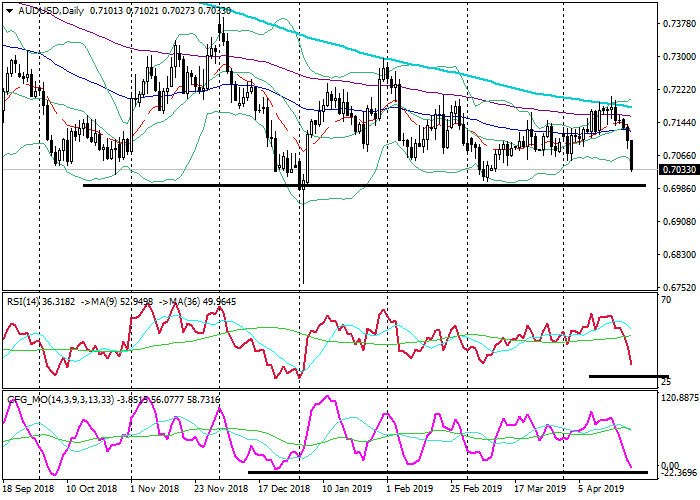This screenshot has width=700, height=500.
Task: Click the 0.69860 price axis label
Action: (x=678, y=188)
